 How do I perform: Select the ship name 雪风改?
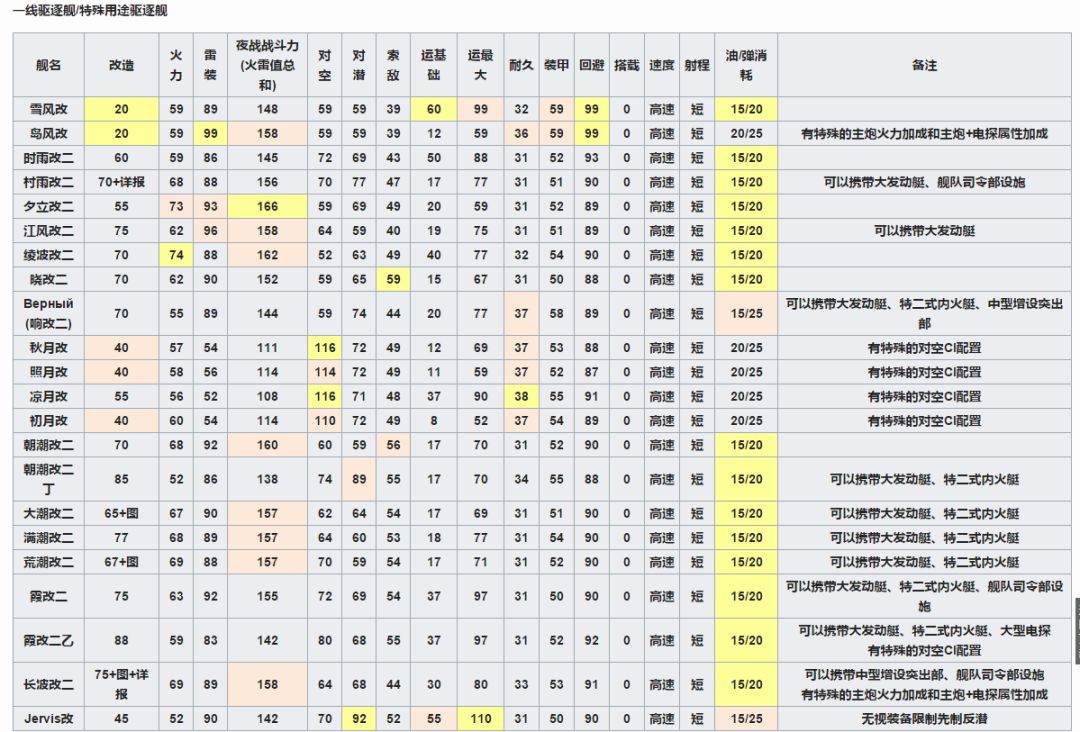pos(48,109)
